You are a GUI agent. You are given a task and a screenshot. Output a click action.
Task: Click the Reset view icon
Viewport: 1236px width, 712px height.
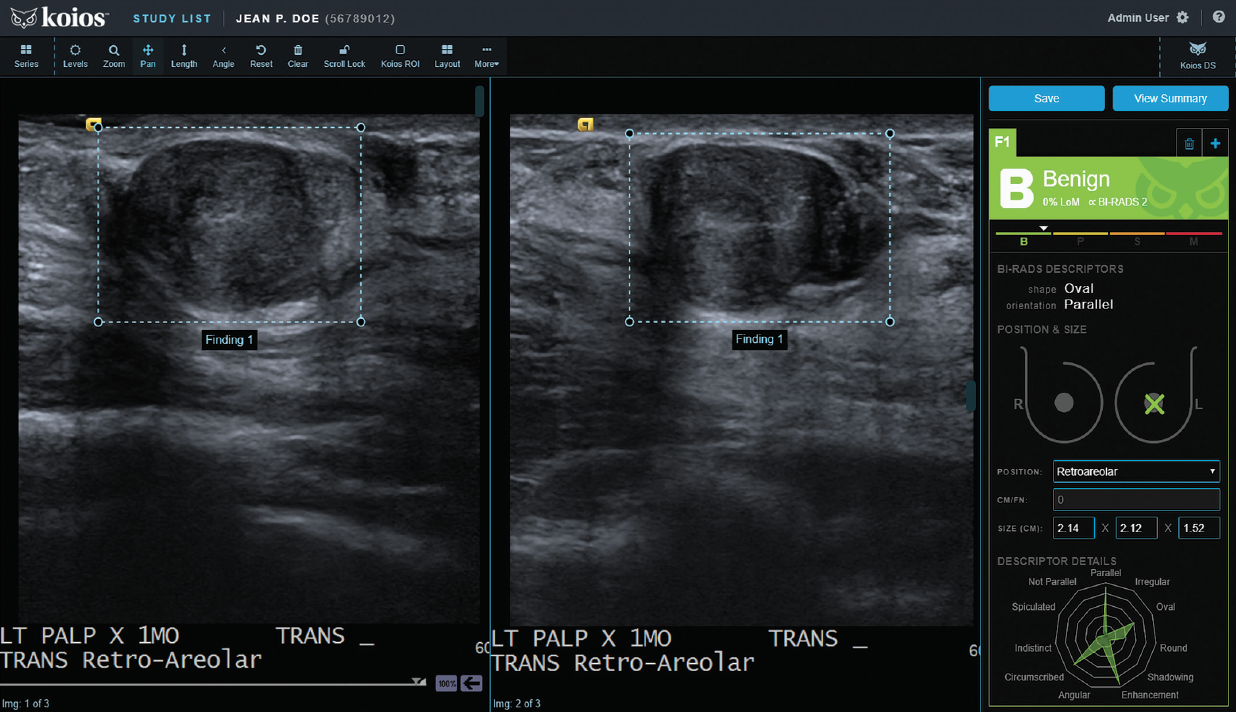click(x=261, y=55)
